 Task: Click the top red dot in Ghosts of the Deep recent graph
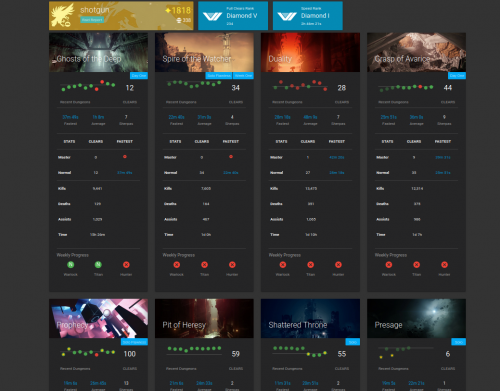pyautogui.click(x=102, y=82)
